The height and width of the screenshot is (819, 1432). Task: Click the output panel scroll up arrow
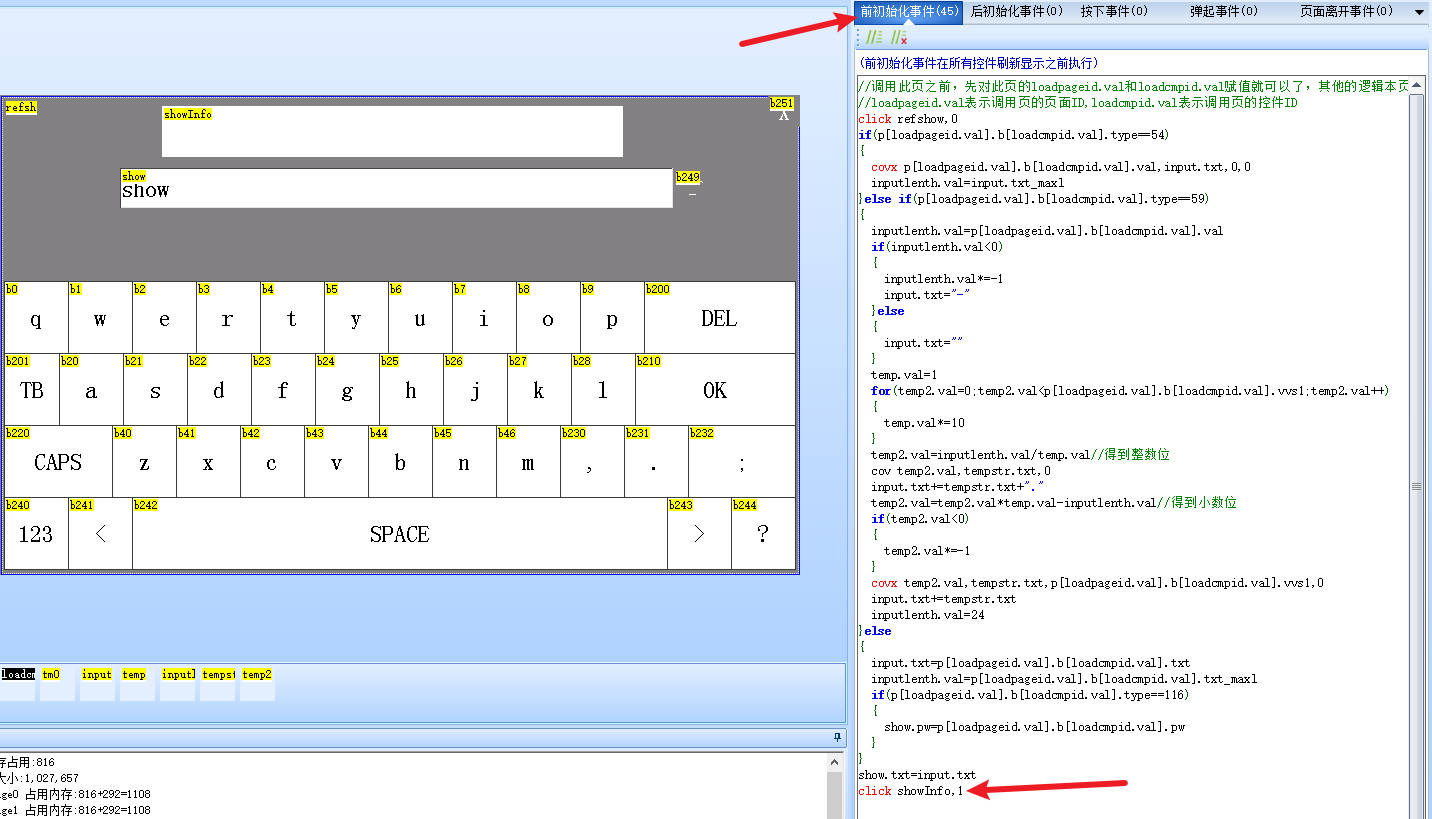(836, 762)
